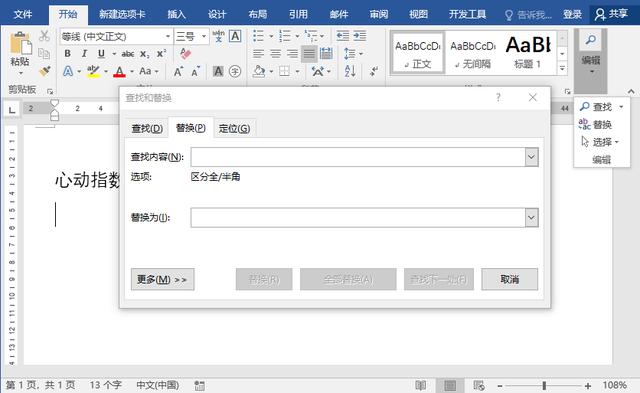This screenshot has width=640, height=393.
Task: Click the 取消 button
Action: [509, 280]
